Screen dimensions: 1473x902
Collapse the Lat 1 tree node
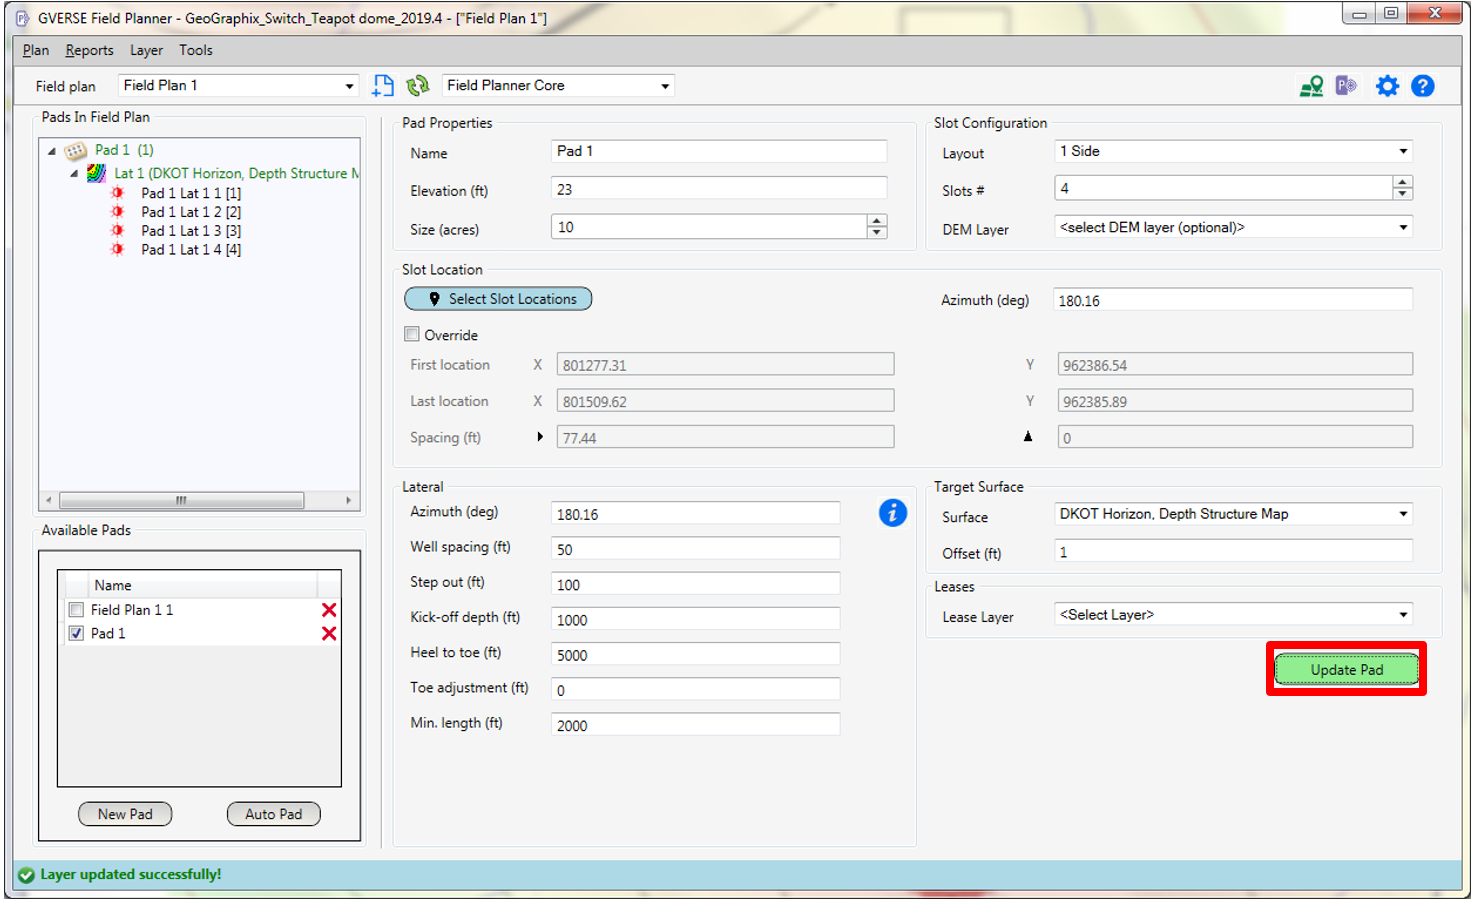point(74,174)
